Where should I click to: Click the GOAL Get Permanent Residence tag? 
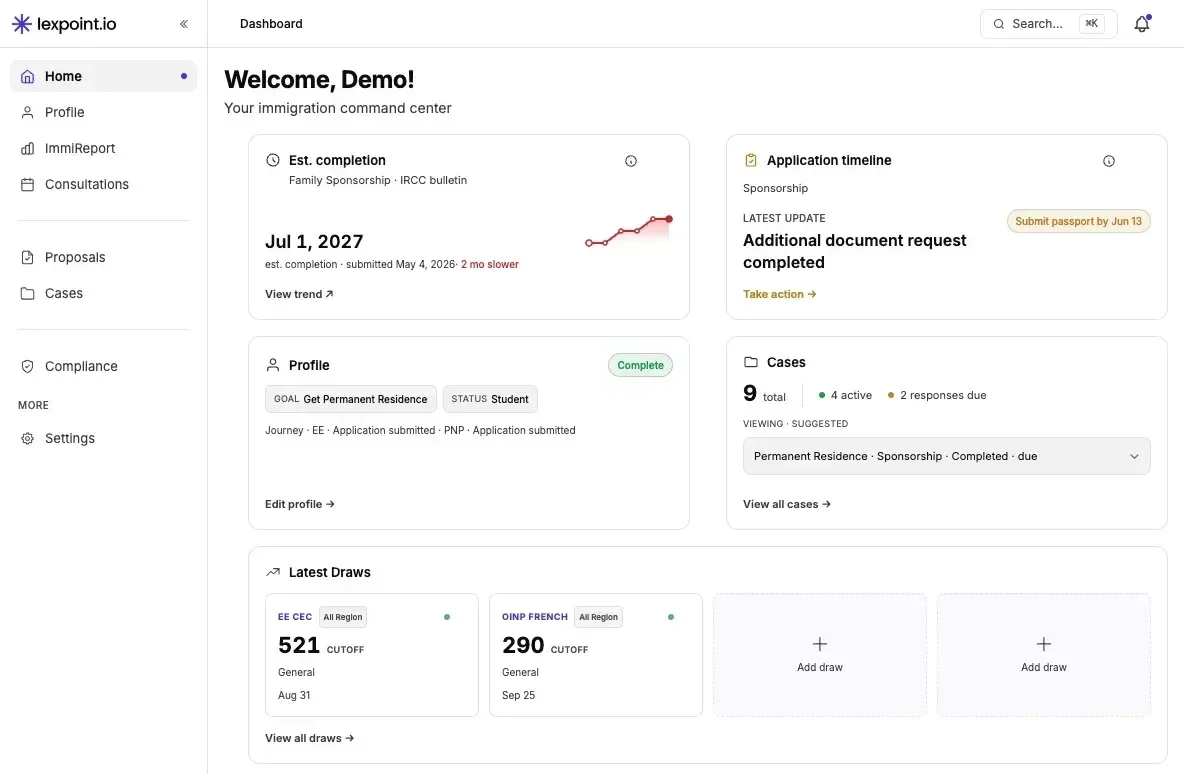point(350,399)
